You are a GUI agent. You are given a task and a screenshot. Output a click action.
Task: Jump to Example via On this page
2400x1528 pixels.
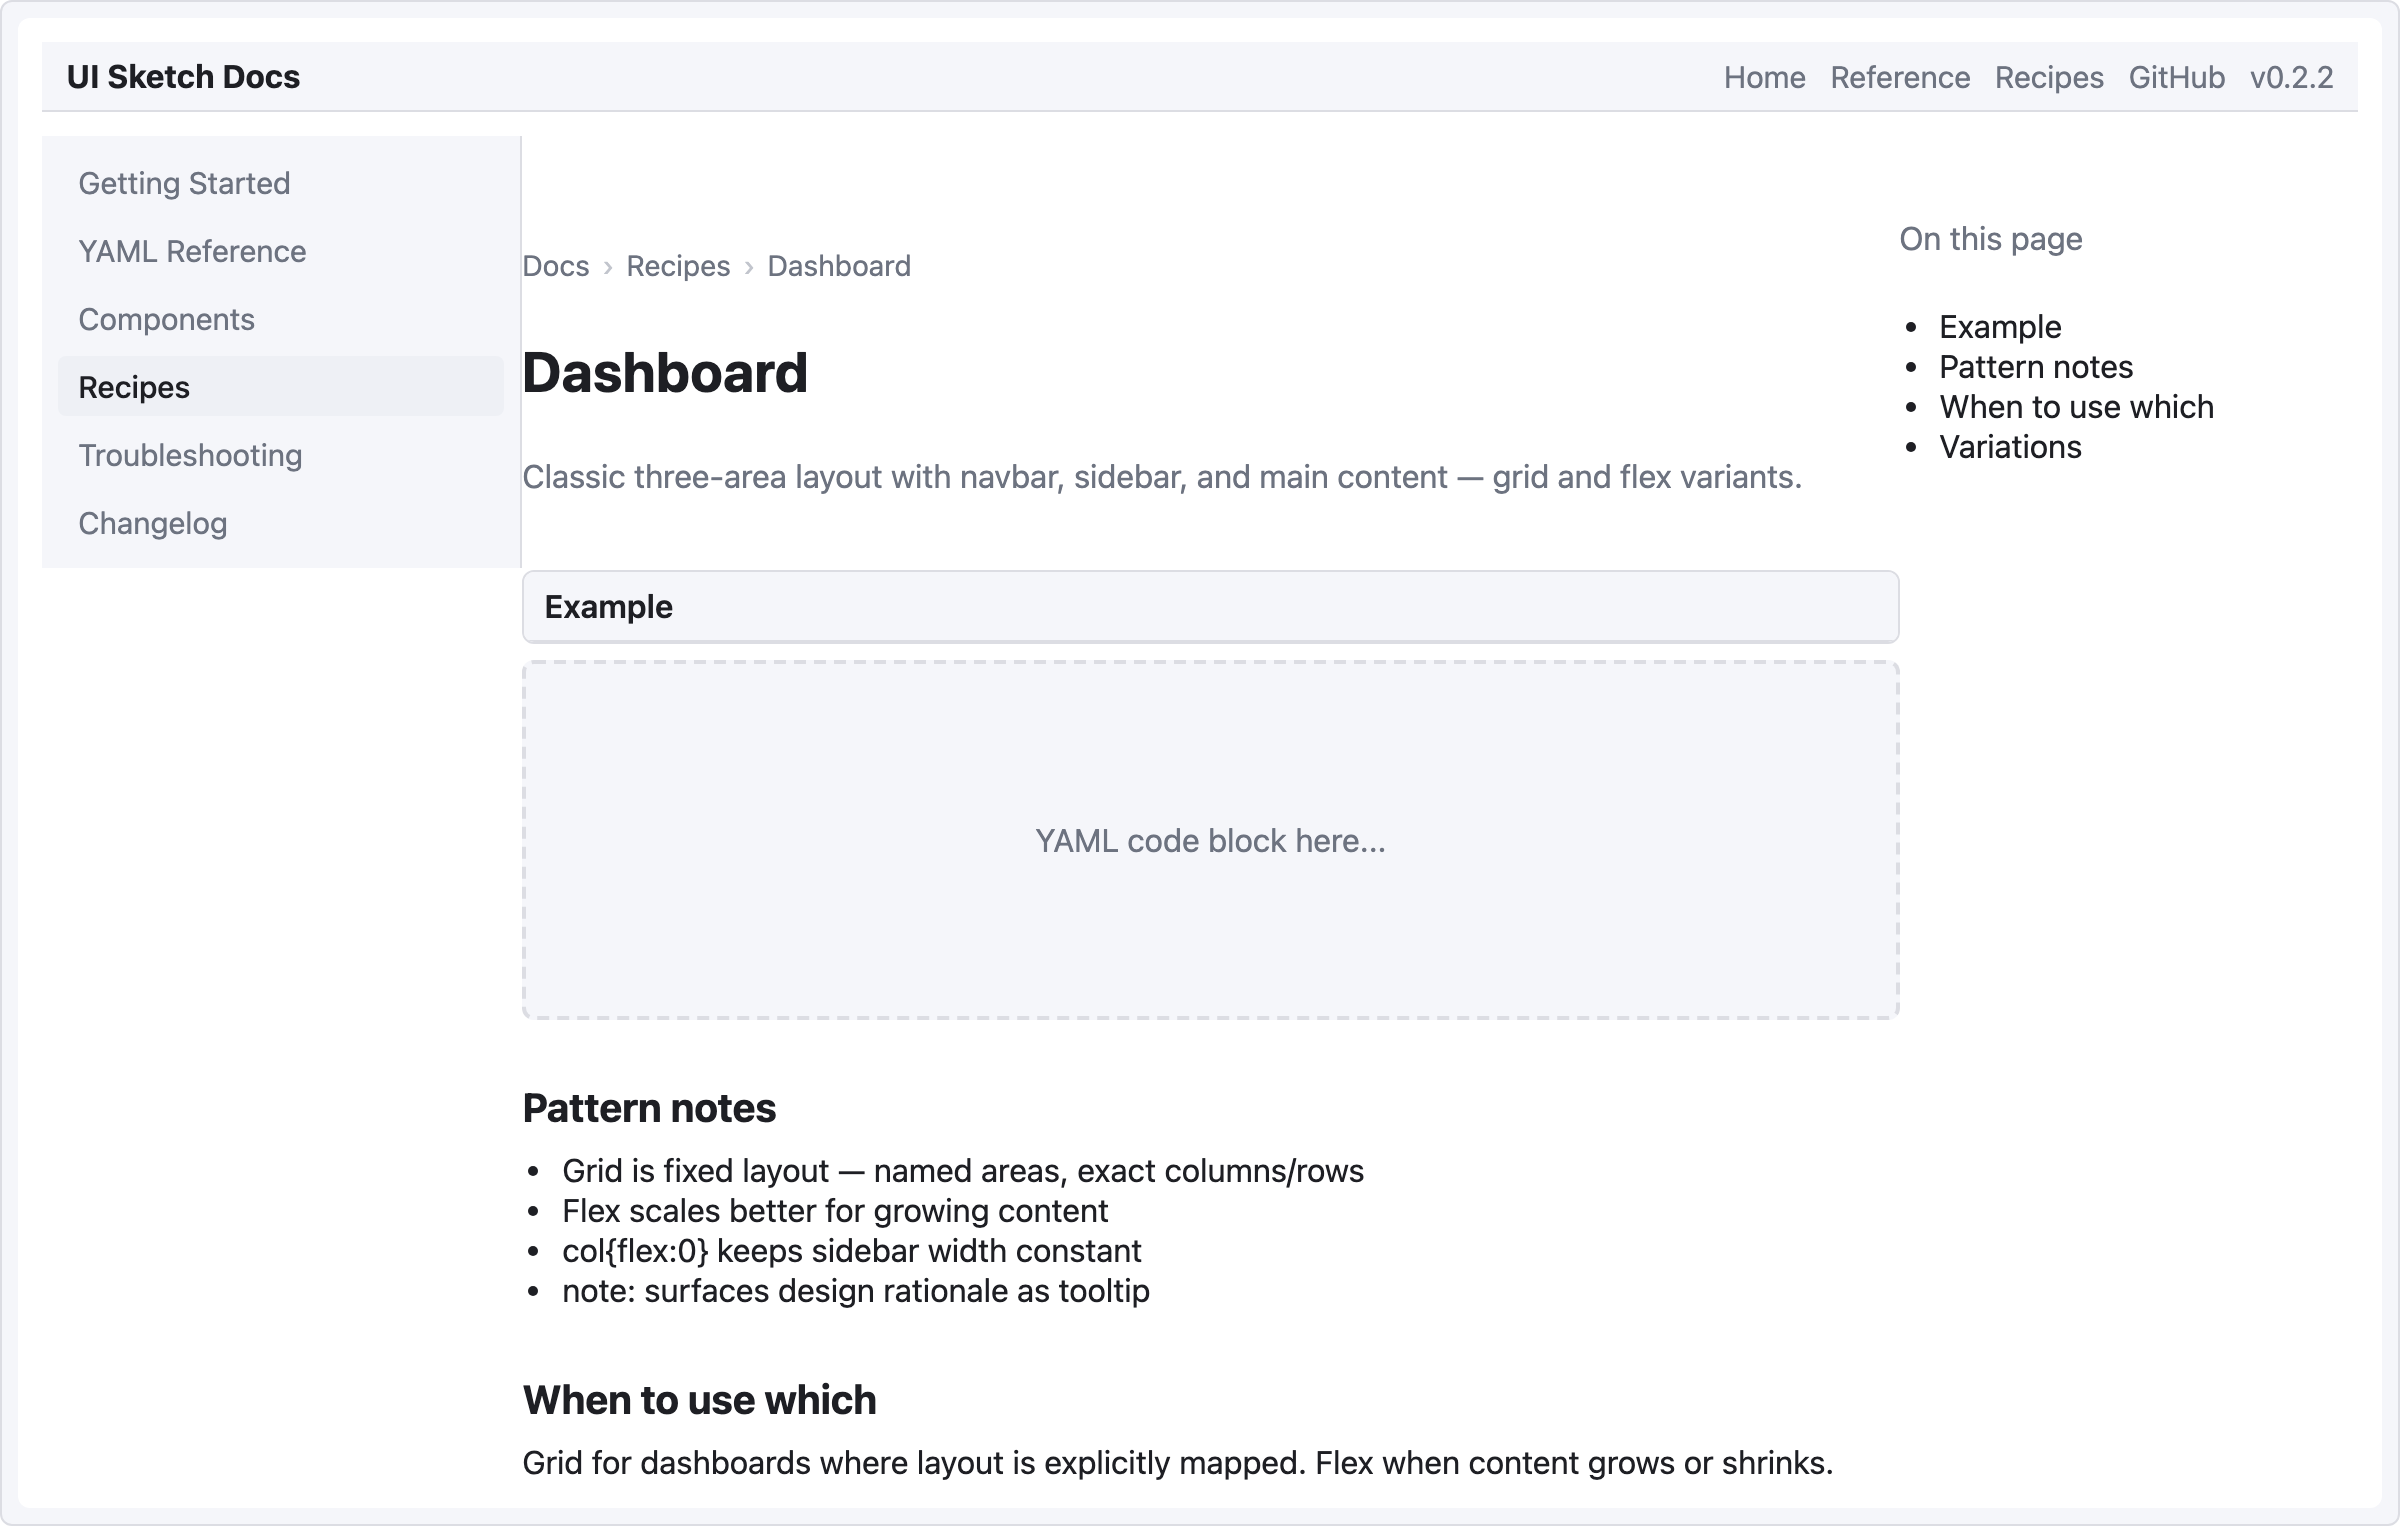(1999, 327)
